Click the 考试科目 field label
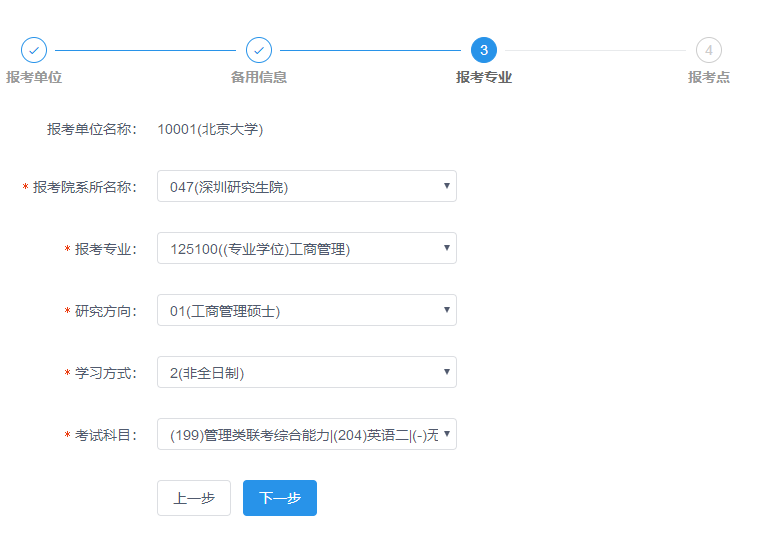Screen dimensions: 760x536 tap(106, 435)
